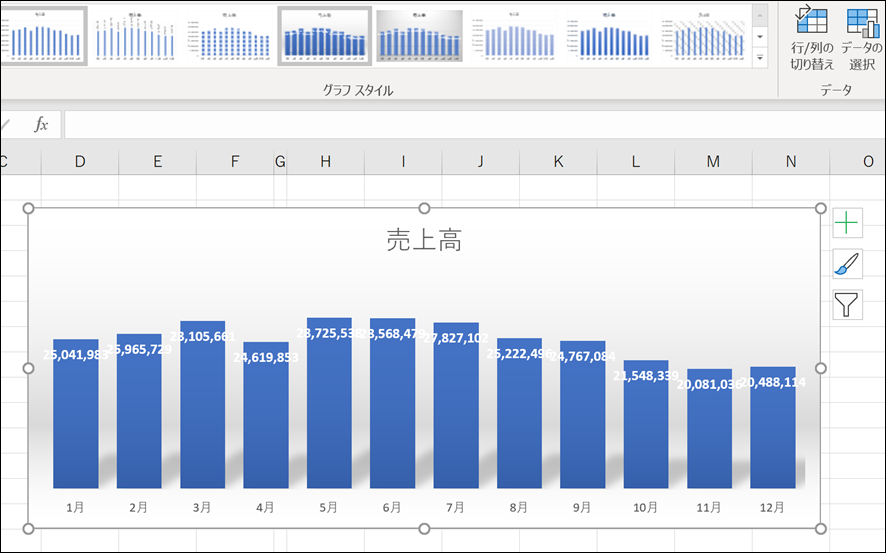Open the funnel Chart Filters button
The width and height of the screenshot is (886, 553).
coord(847,305)
